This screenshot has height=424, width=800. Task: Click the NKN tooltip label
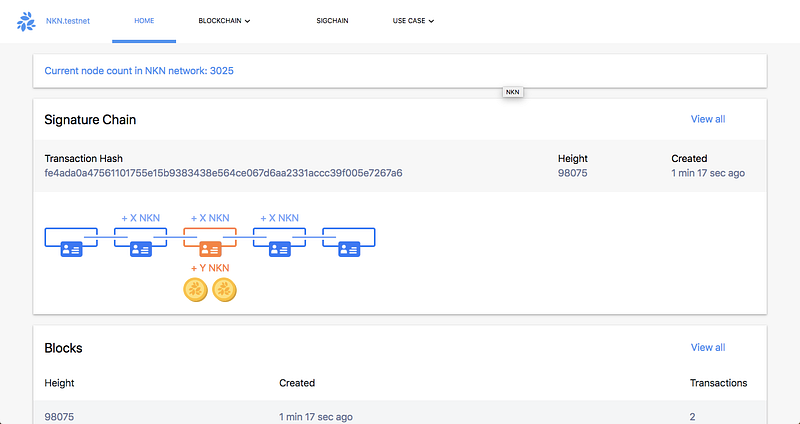click(512, 92)
